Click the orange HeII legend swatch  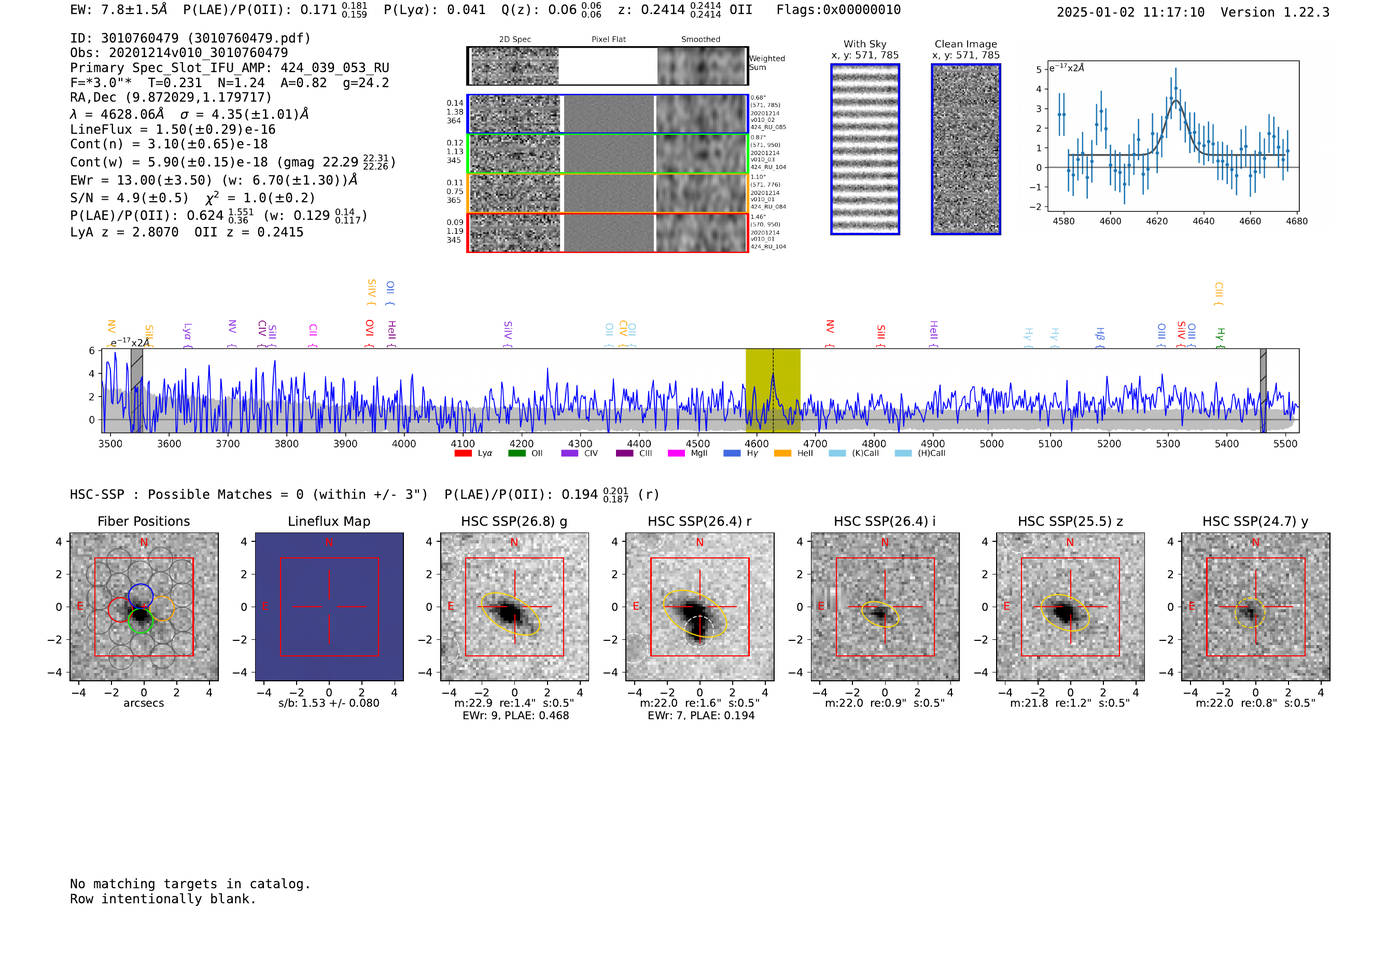pos(782,454)
